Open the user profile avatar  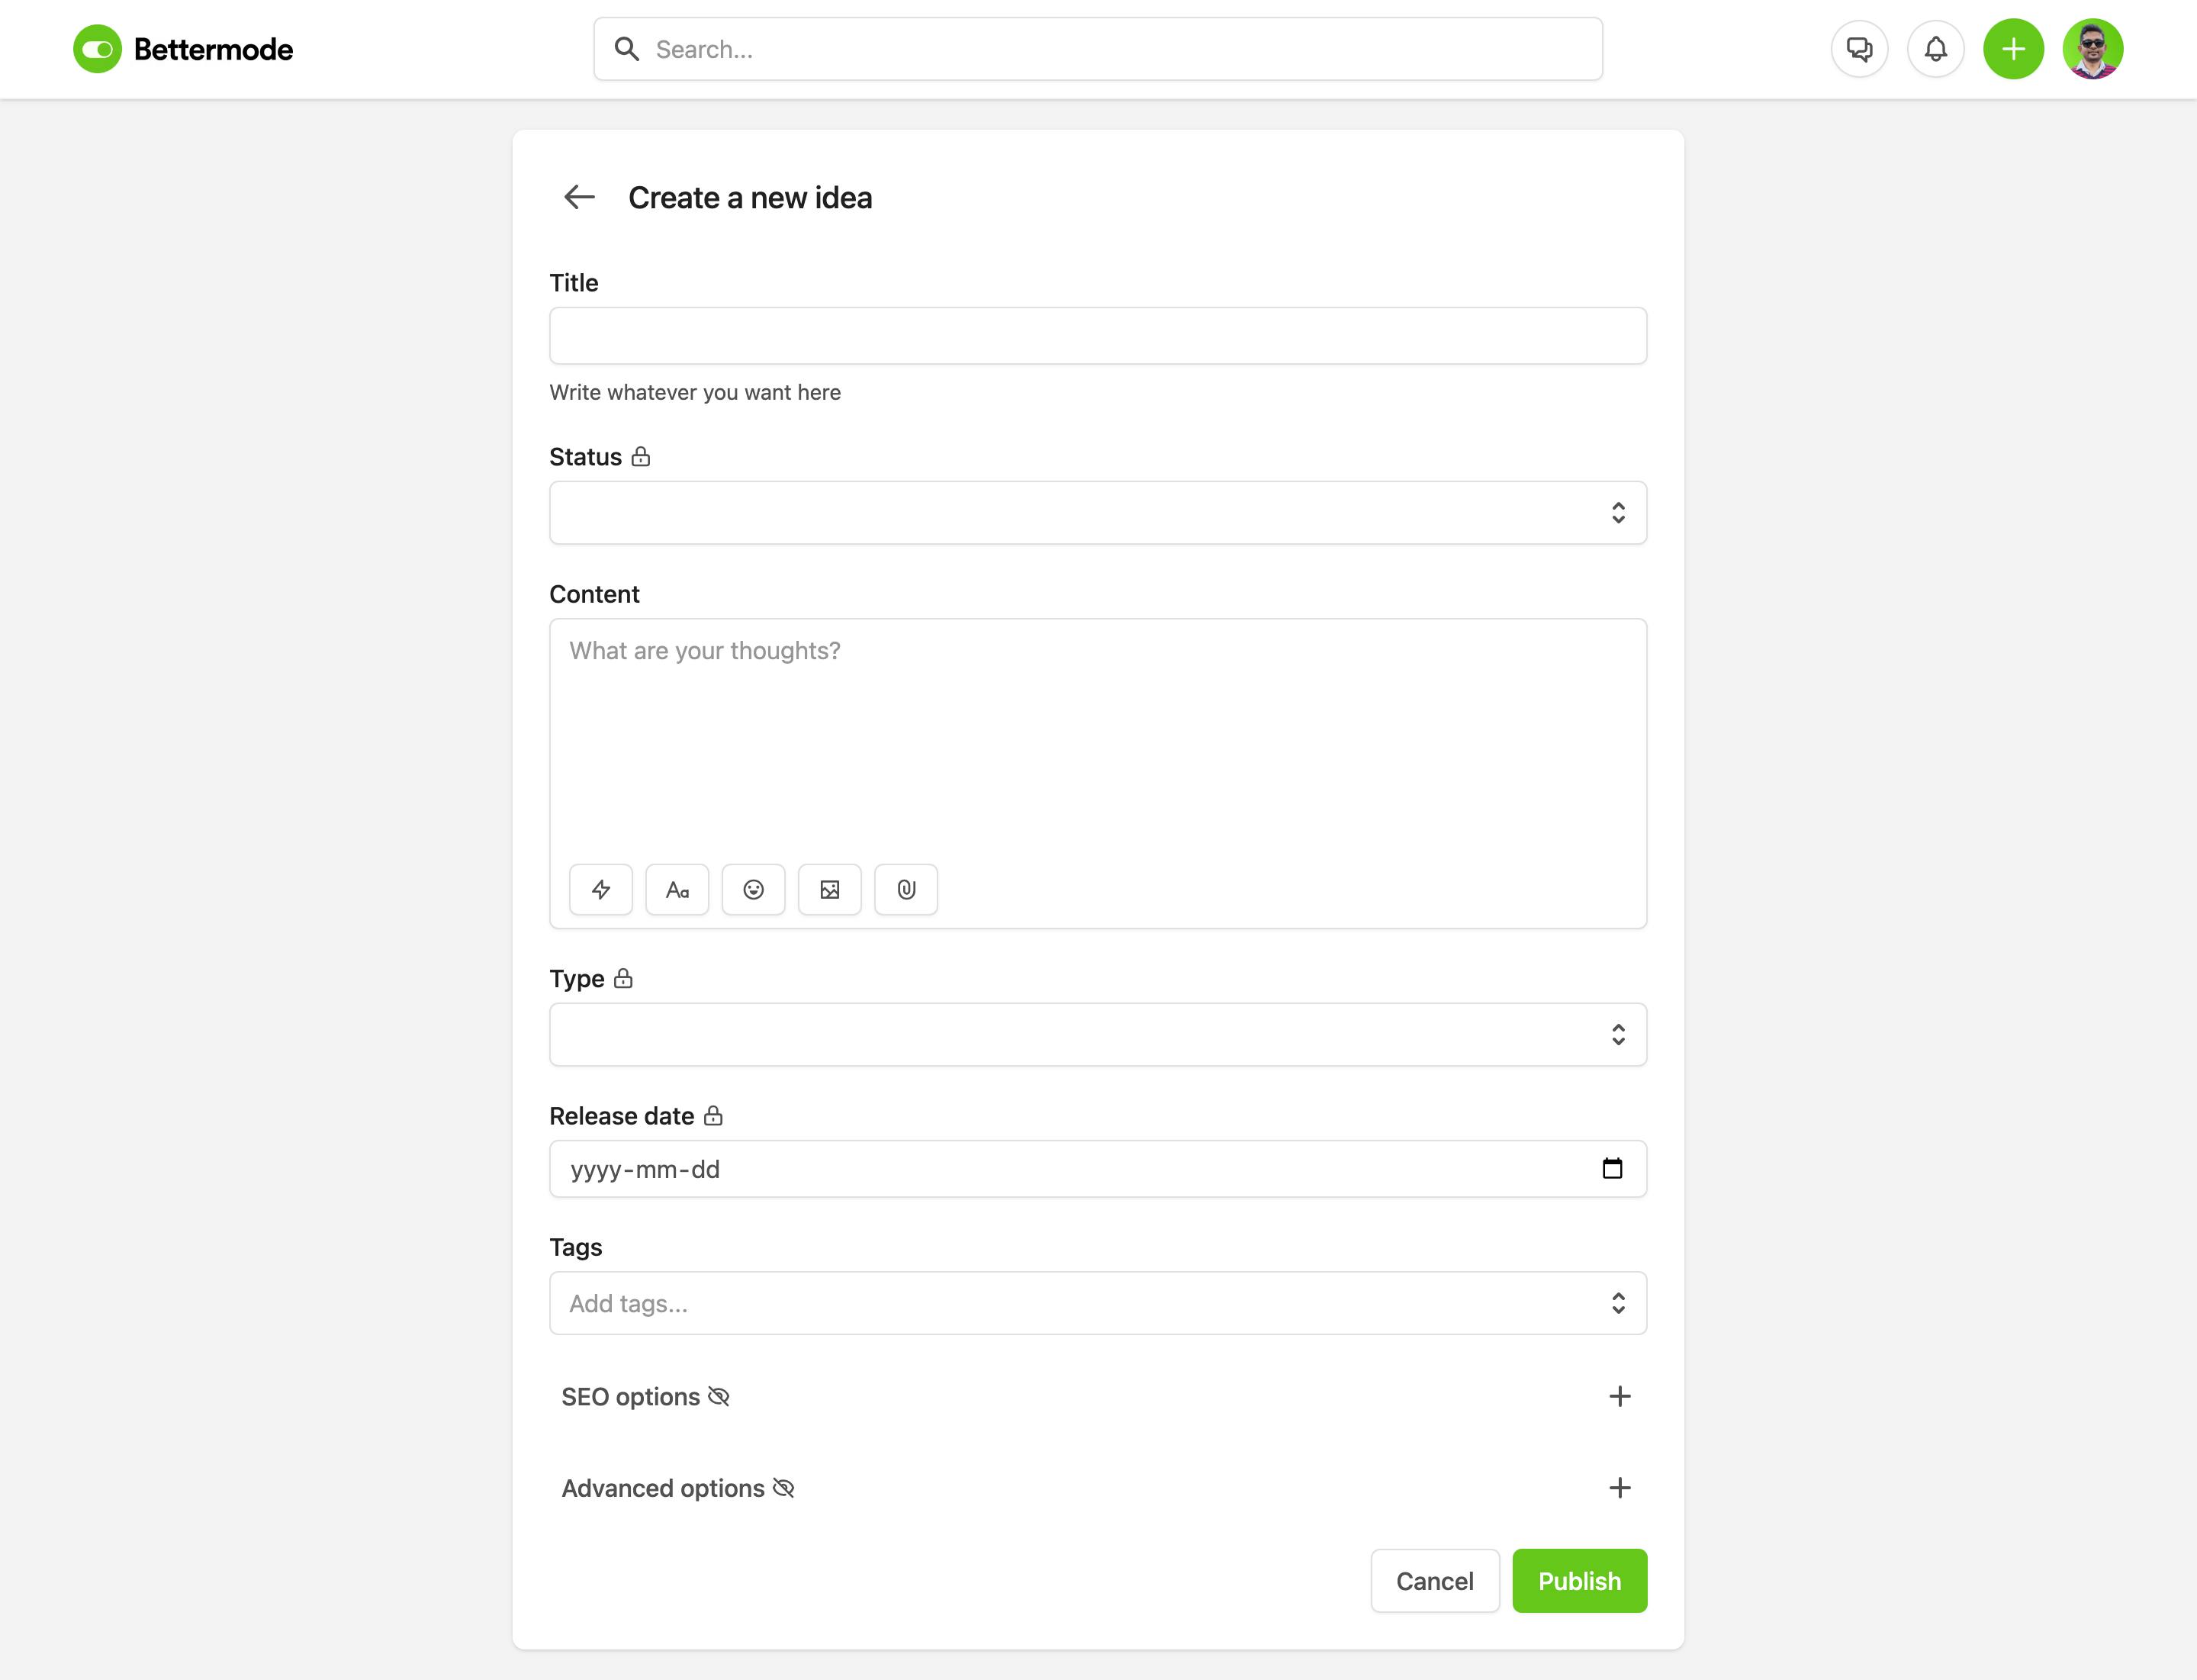2092,49
